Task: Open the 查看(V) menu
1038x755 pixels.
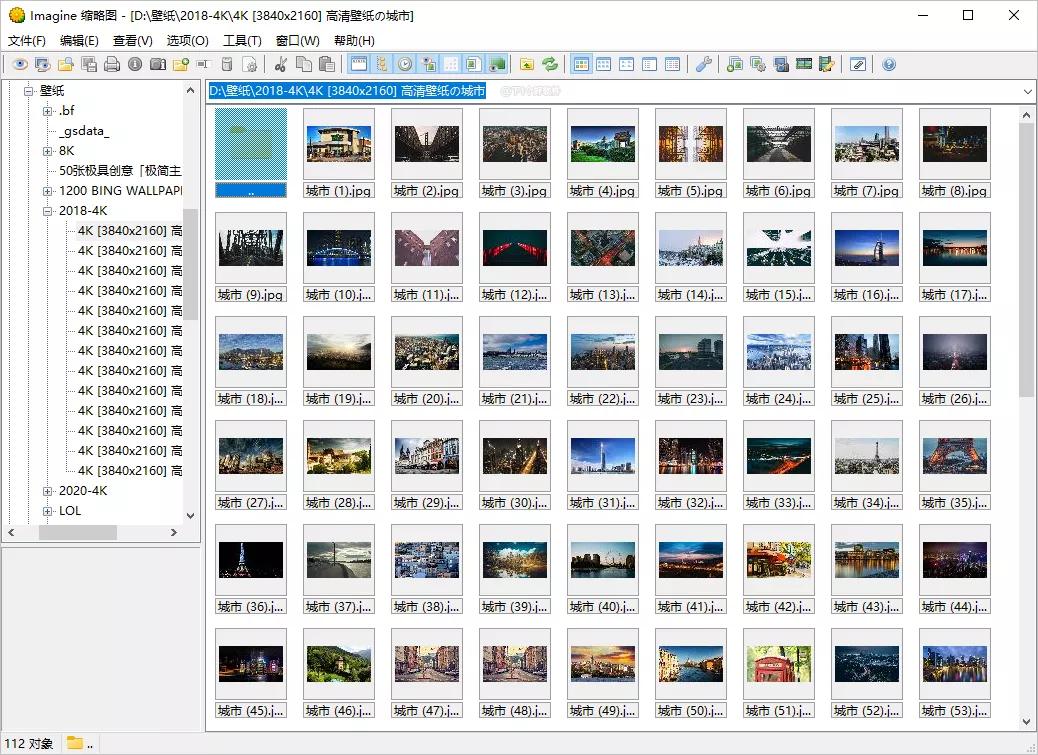Action: point(131,41)
